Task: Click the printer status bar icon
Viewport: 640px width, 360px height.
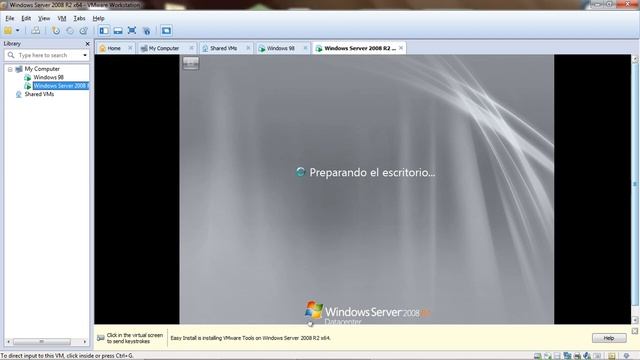Action: pyautogui.click(x=577, y=356)
